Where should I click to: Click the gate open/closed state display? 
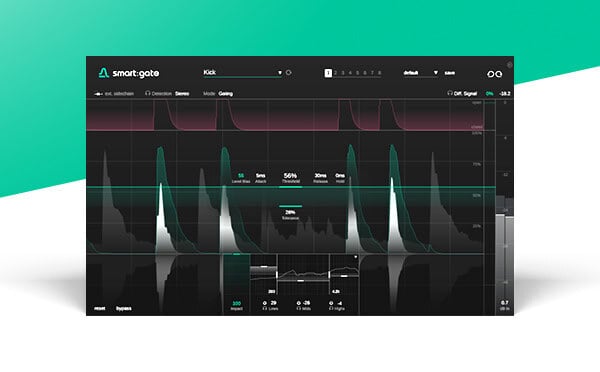tap(285, 115)
